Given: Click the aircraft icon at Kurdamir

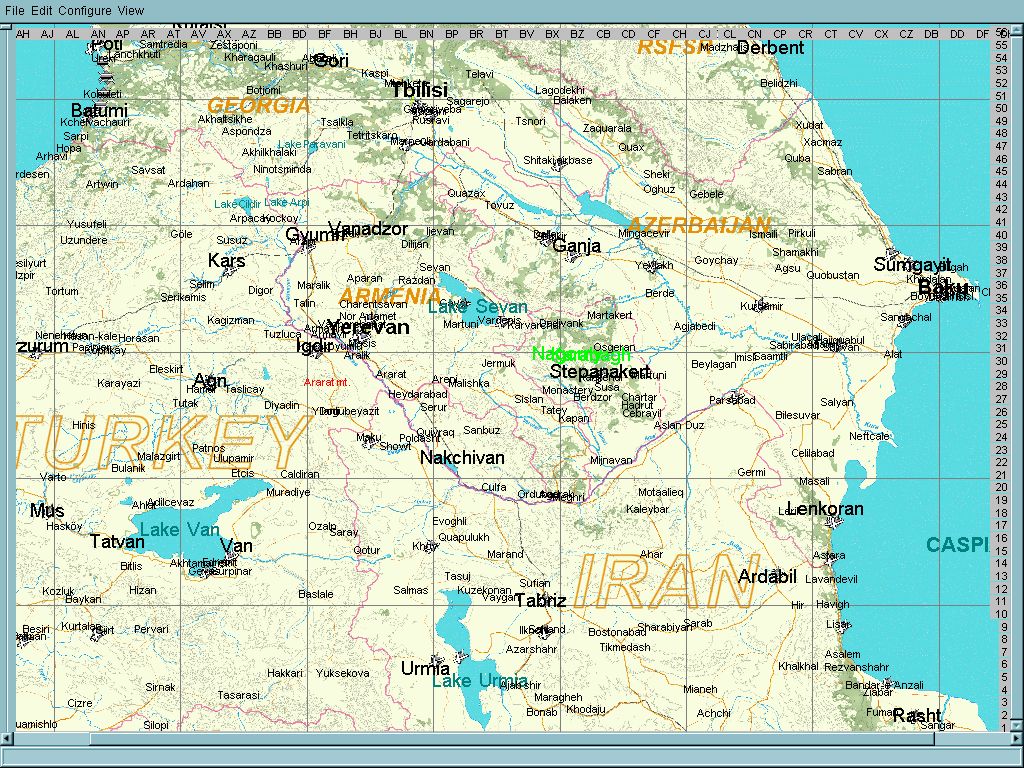Looking at the screenshot, I should [x=760, y=304].
